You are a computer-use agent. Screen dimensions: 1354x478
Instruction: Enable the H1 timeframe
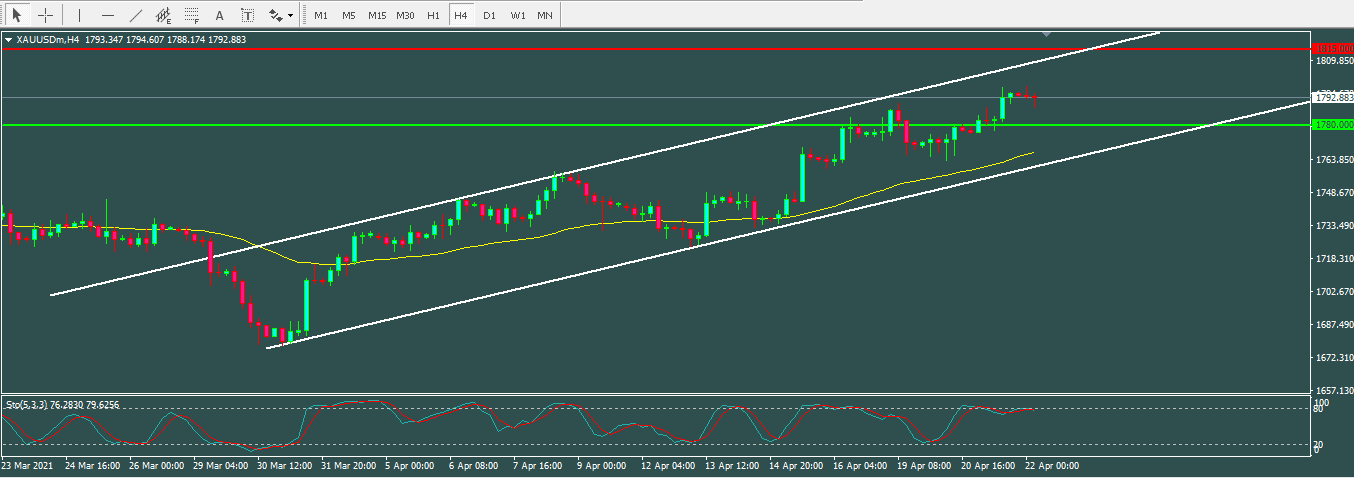(x=432, y=15)
